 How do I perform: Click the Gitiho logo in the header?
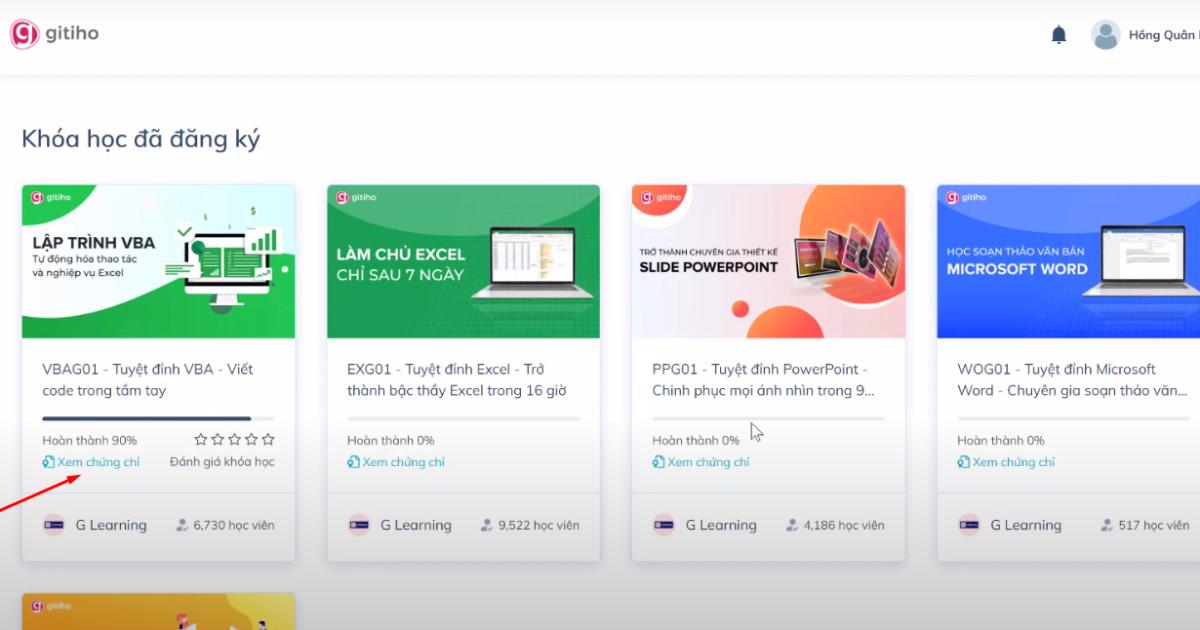(54, 34)
